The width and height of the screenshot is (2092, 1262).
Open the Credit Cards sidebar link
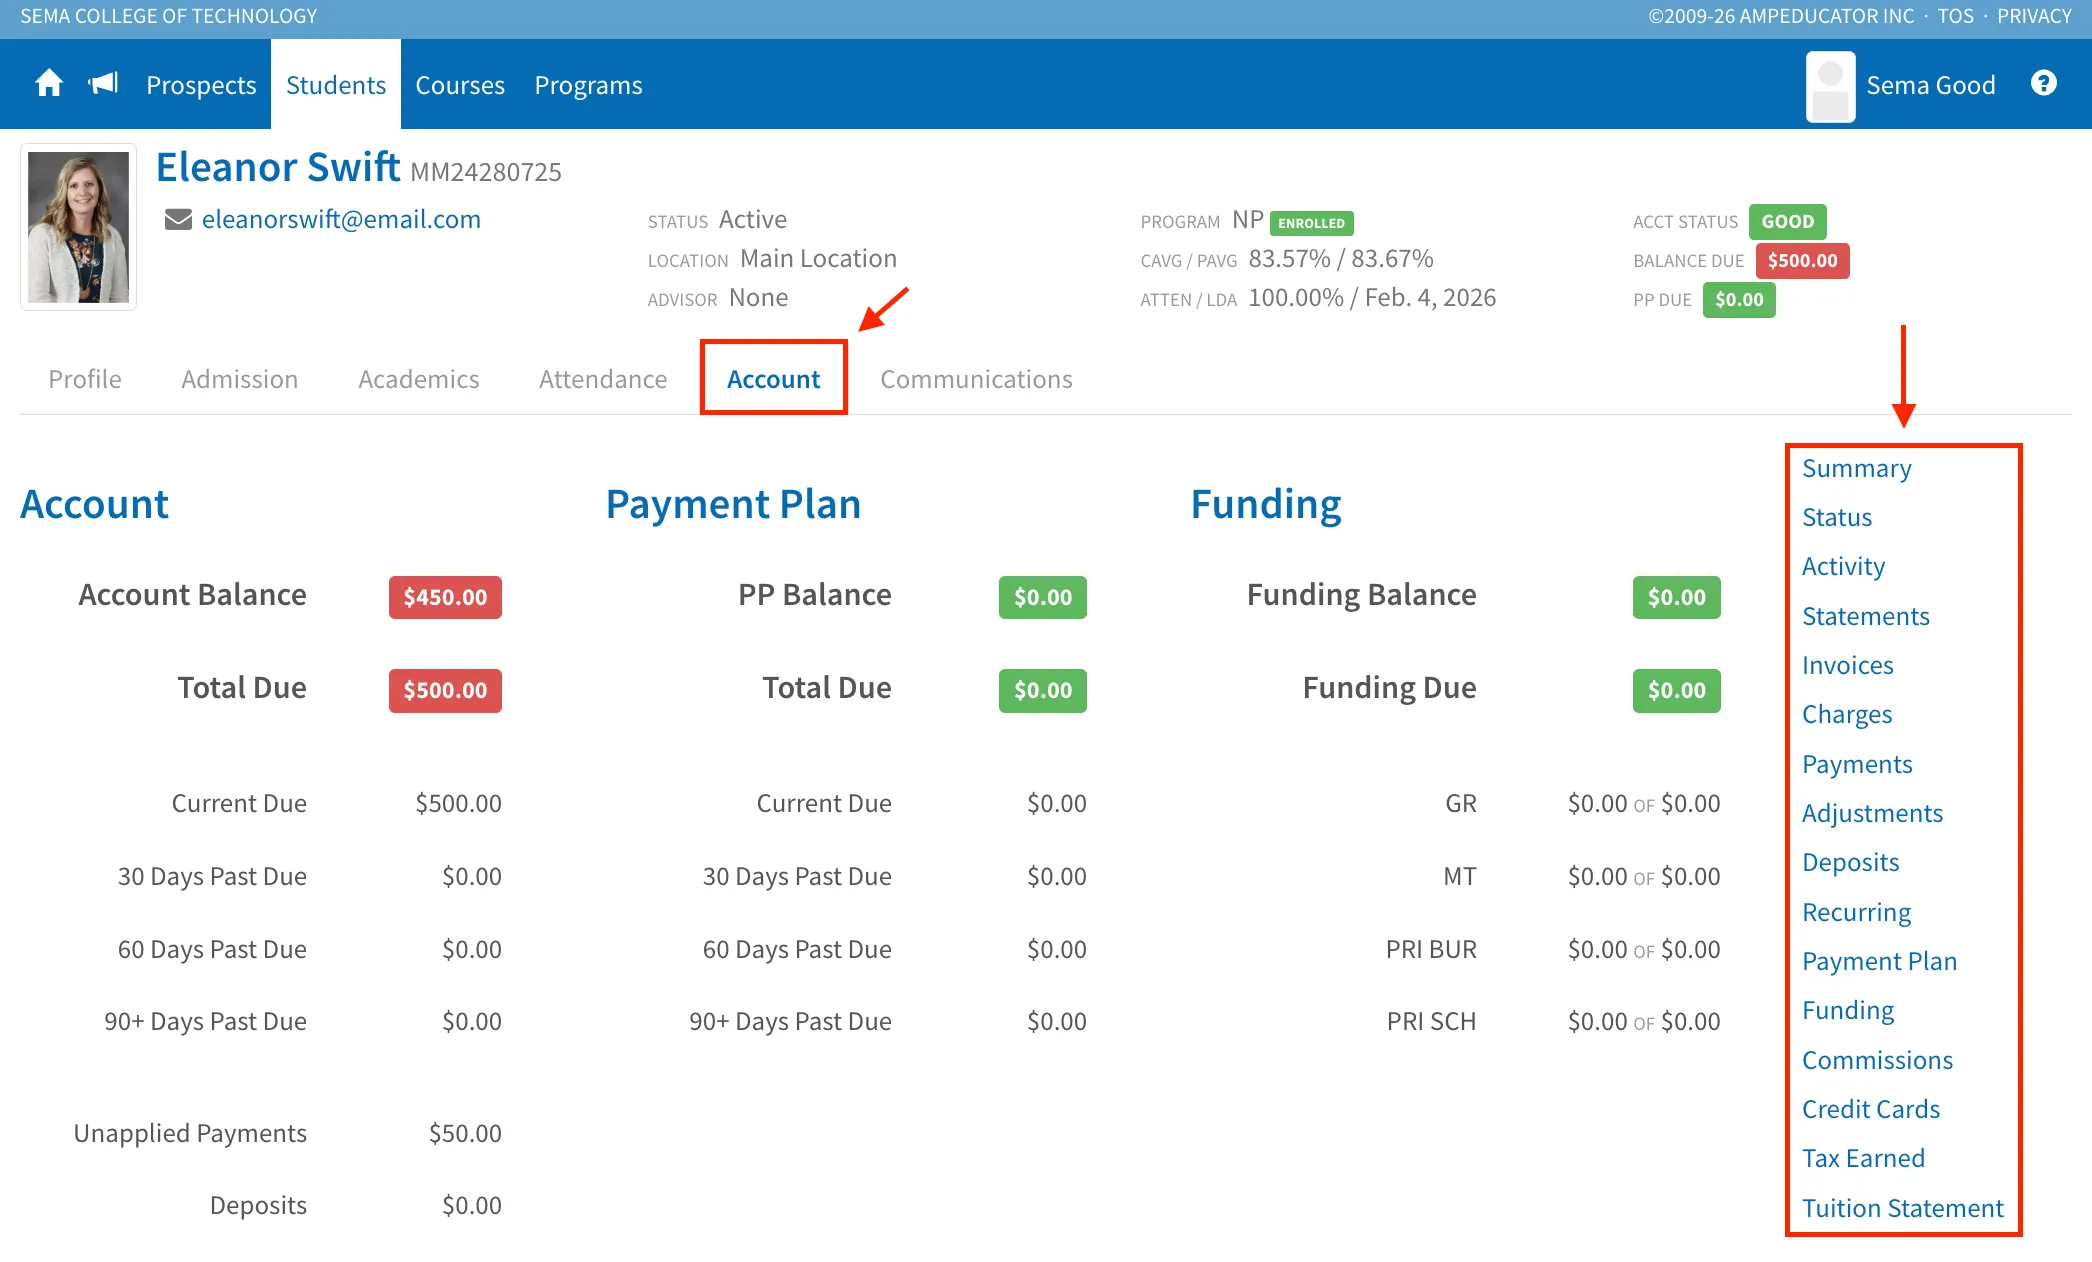(x=1870, y=1109)
